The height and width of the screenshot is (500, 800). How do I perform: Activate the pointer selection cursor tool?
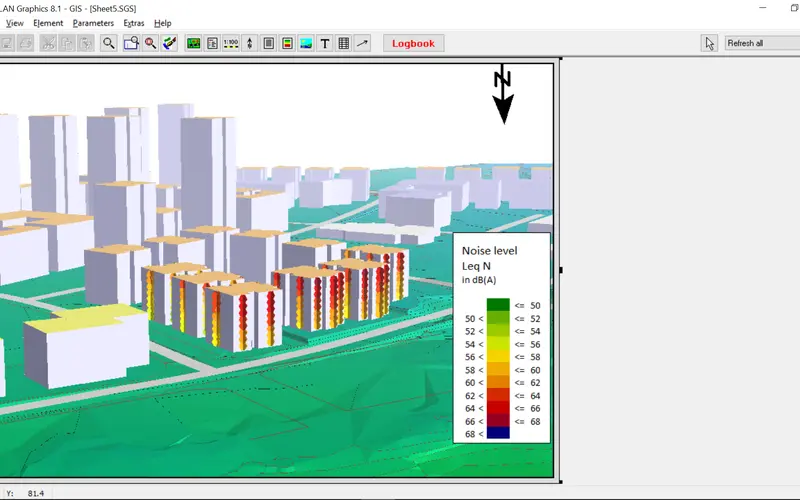pos(710,43)
